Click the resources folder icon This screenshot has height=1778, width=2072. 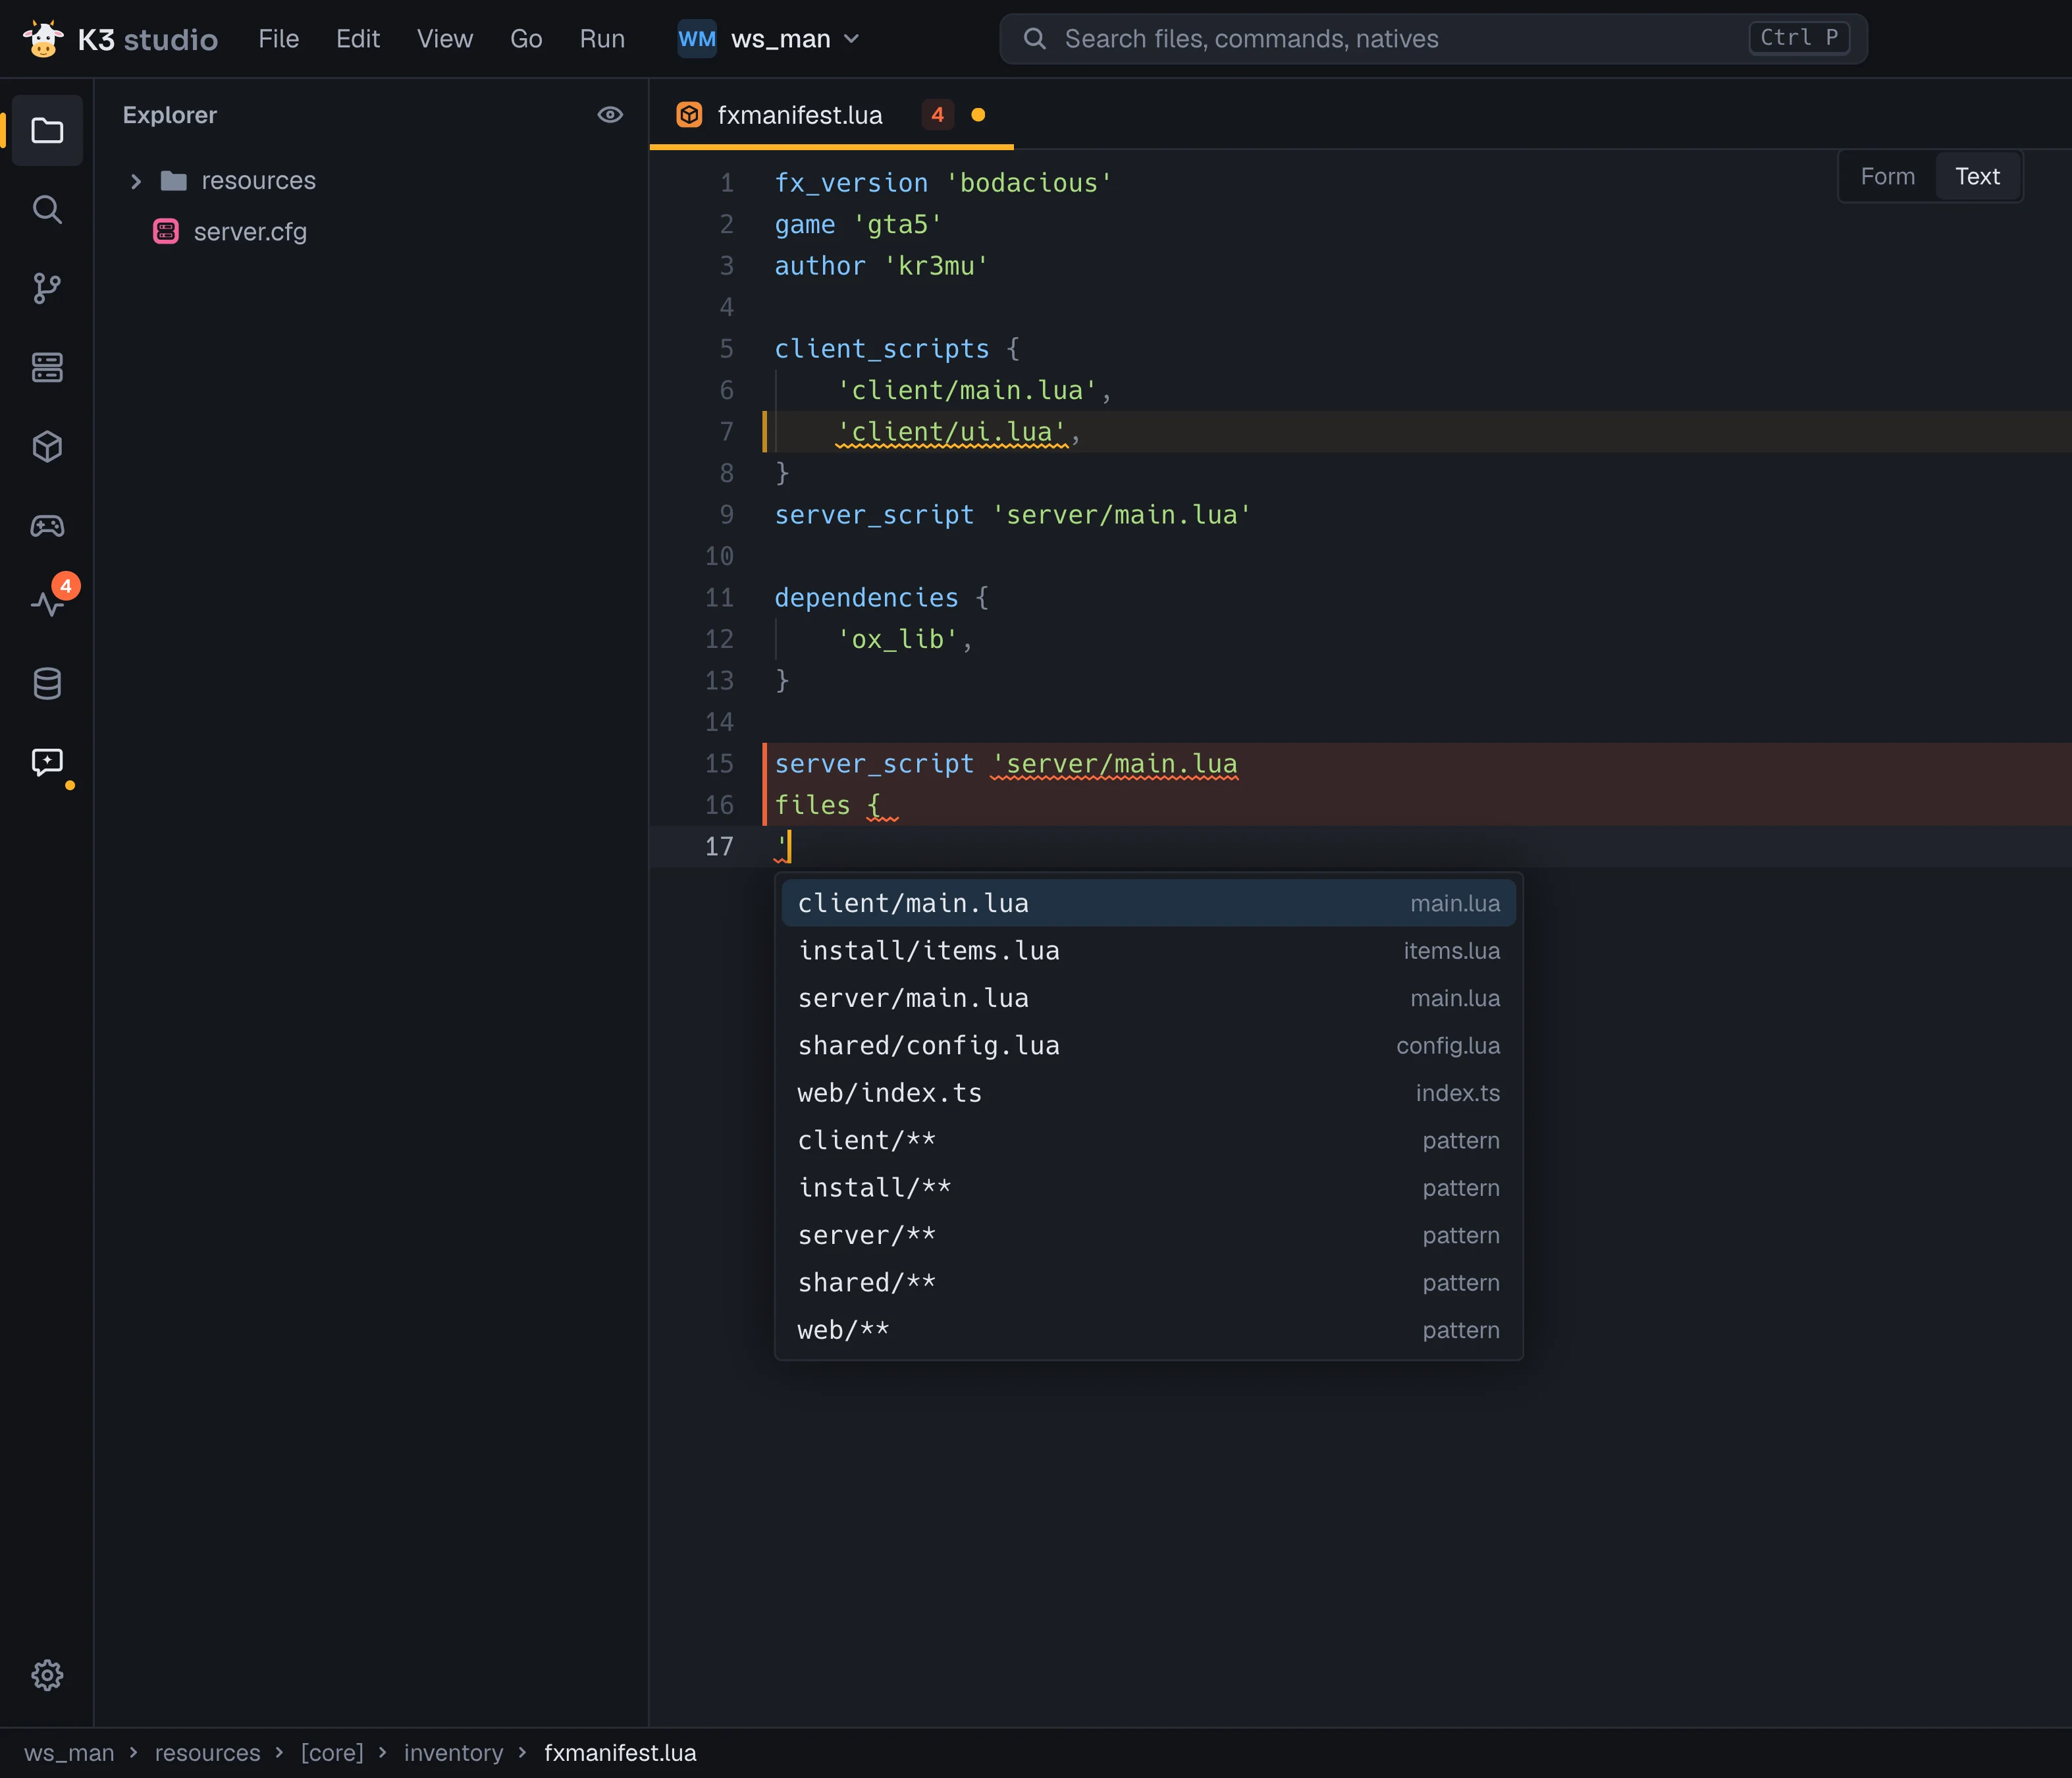coord(174,181)
